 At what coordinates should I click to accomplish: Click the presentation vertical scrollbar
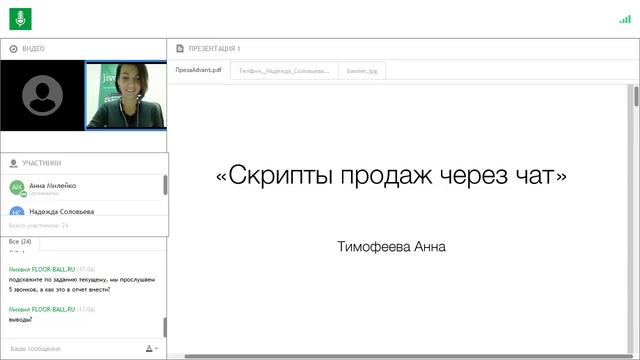[x=636, y=96]
